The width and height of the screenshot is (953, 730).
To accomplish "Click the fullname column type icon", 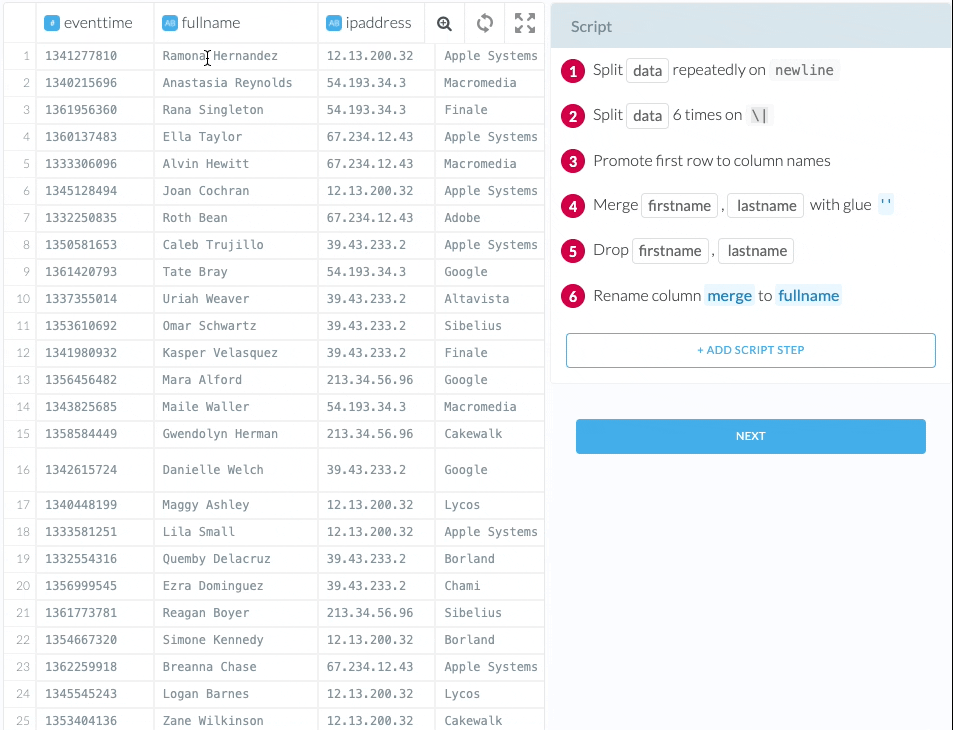I will [169, 23].
